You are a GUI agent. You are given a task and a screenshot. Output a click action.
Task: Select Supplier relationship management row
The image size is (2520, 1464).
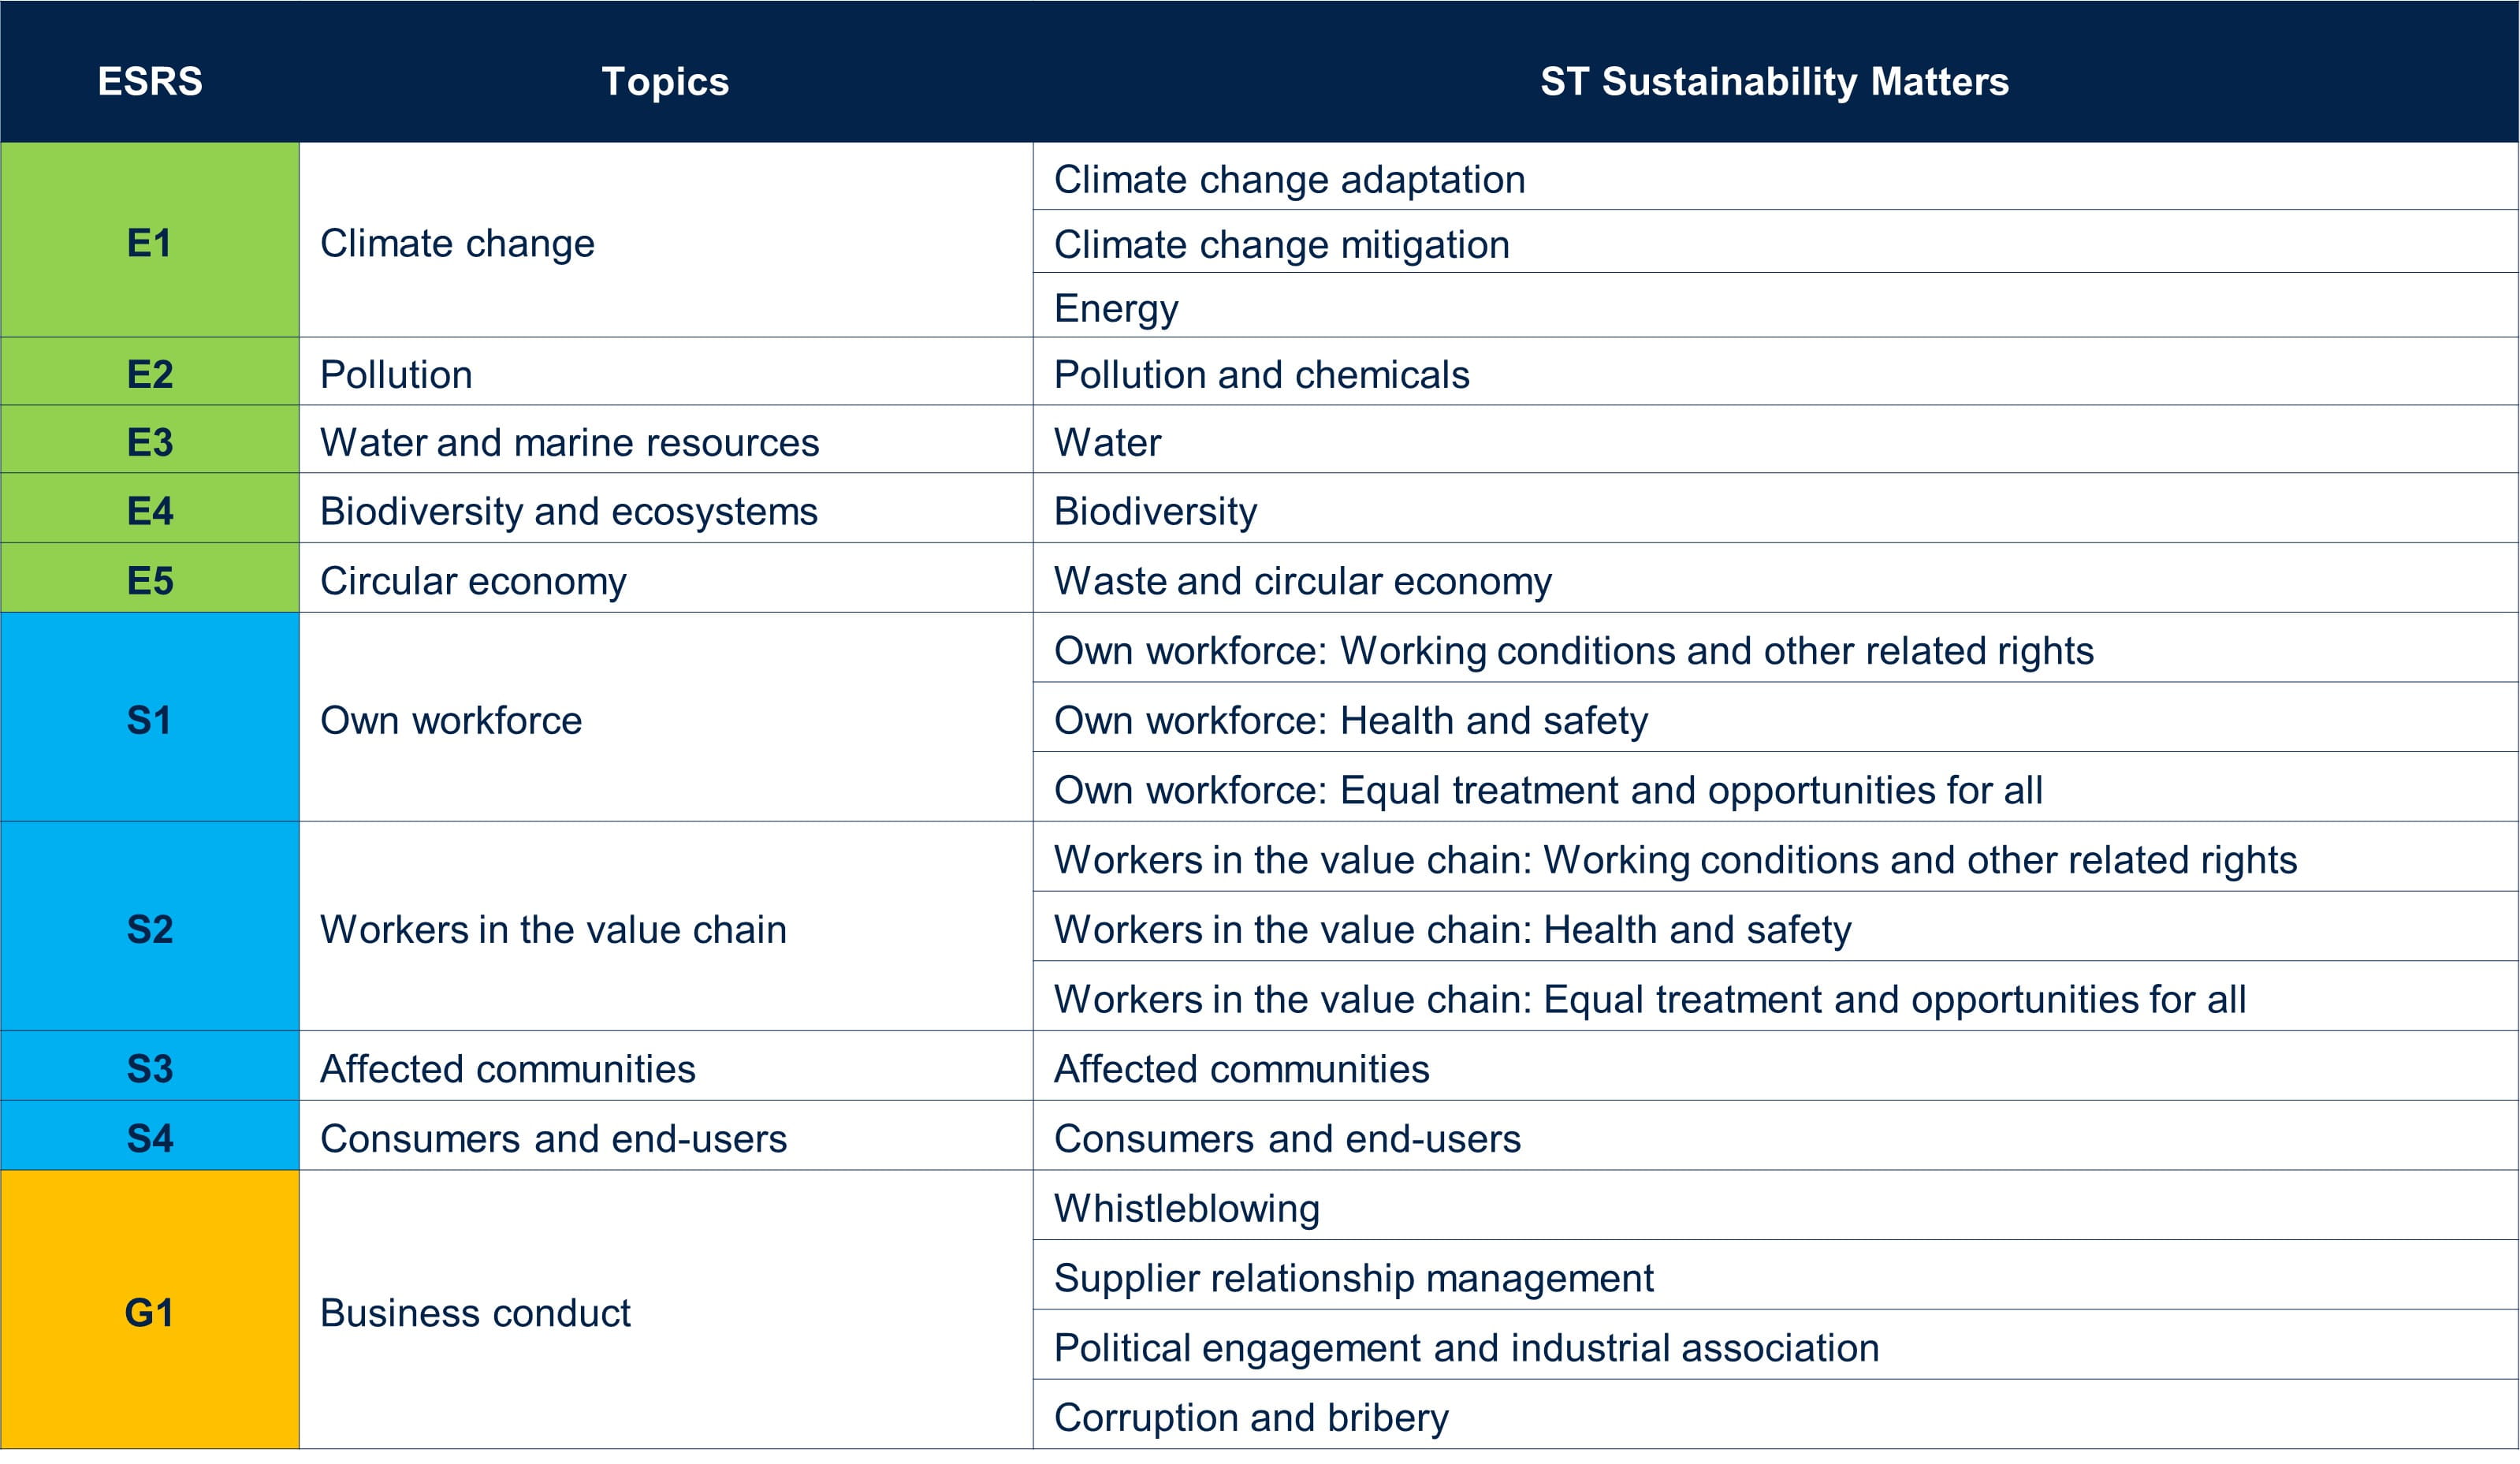[x=1353, y=1277]
